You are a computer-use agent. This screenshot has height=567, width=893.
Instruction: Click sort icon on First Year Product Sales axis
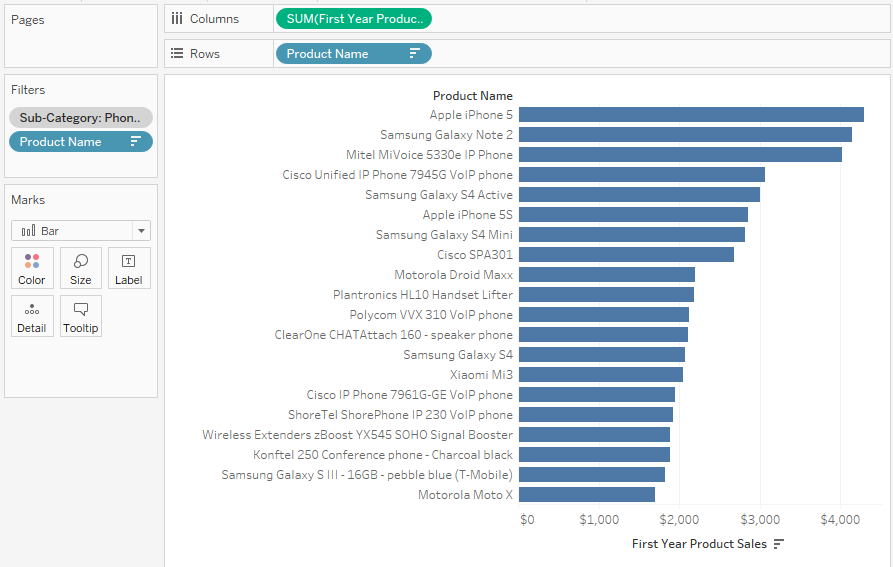point(779,544)
